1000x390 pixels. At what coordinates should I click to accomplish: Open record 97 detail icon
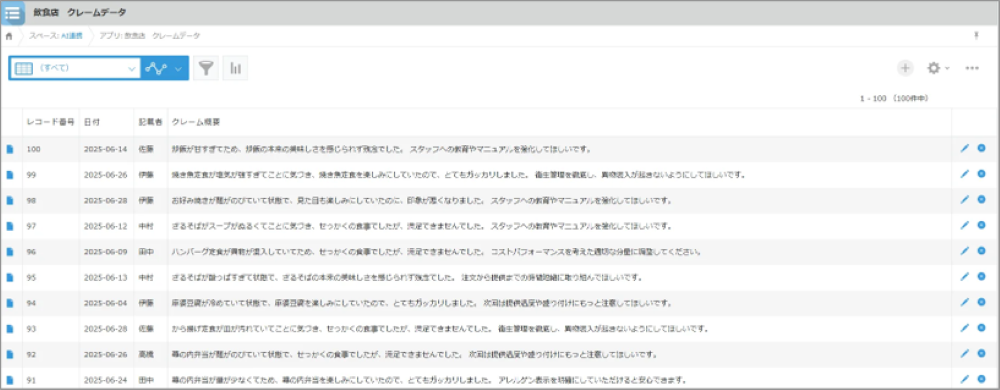pyautogui.click(x=10, y=226)
